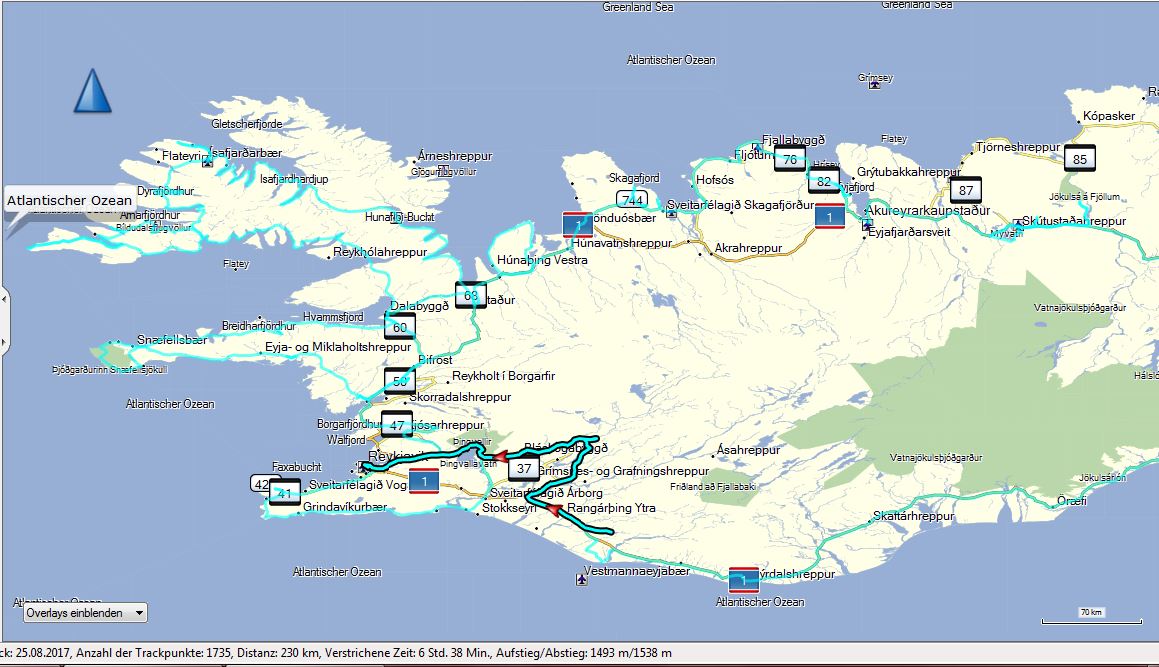
Task: Click the route 37 road shield
Action: tap(523, 468)
